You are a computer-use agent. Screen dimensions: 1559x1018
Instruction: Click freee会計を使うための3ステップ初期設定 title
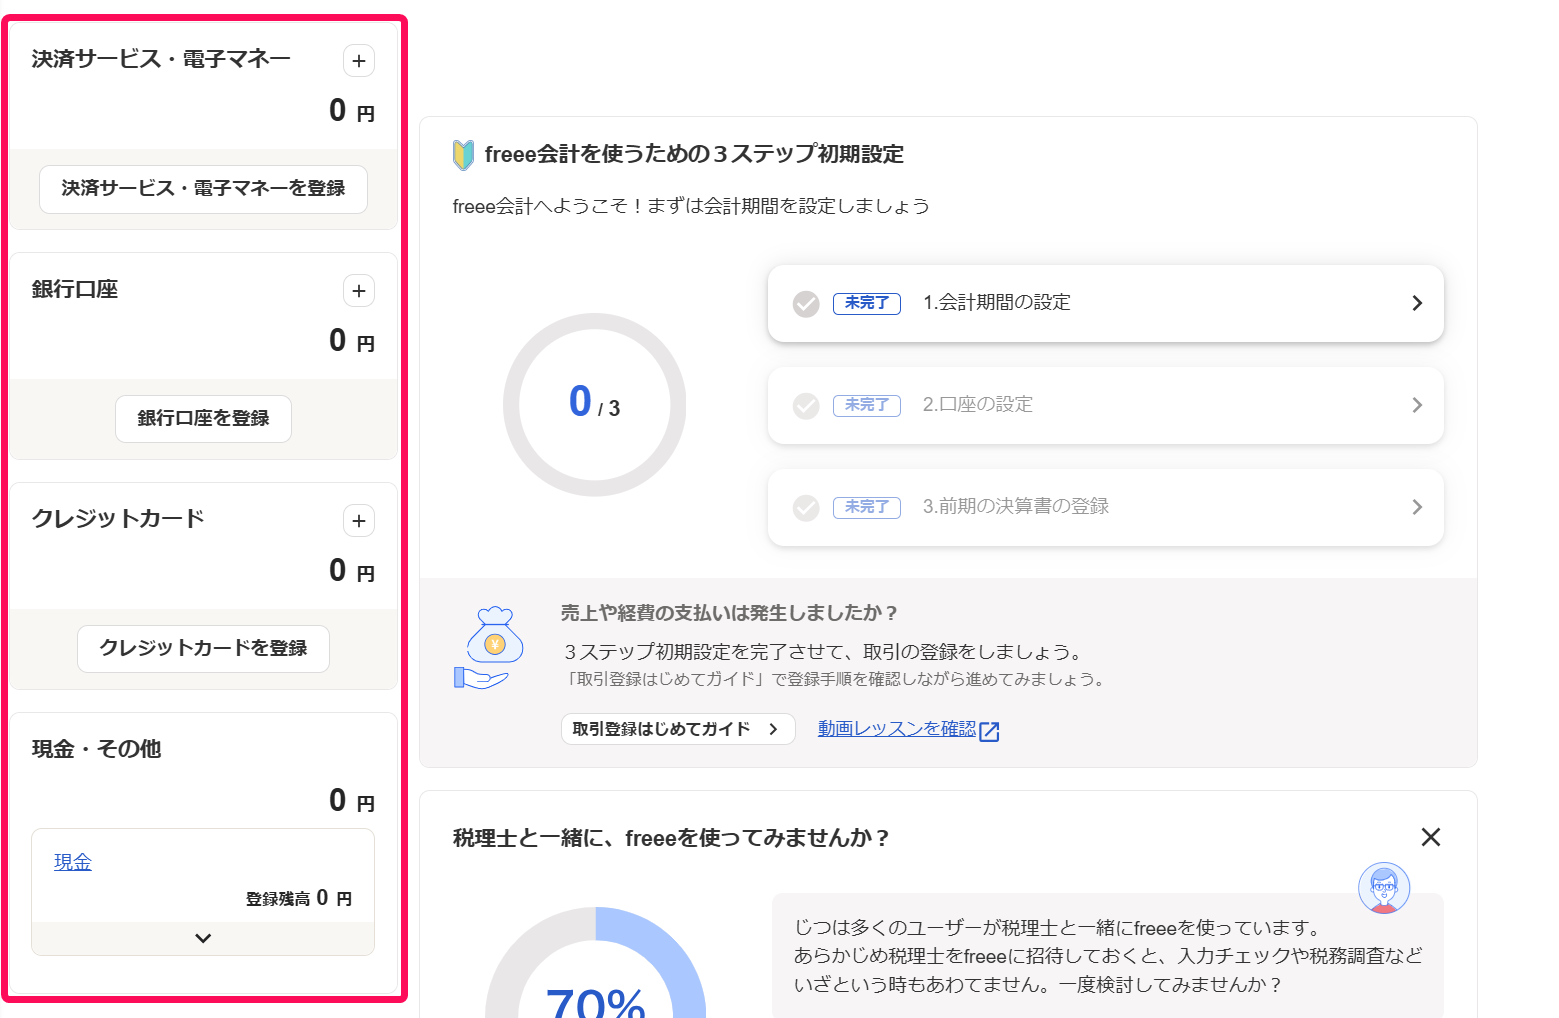click(694, 154)
